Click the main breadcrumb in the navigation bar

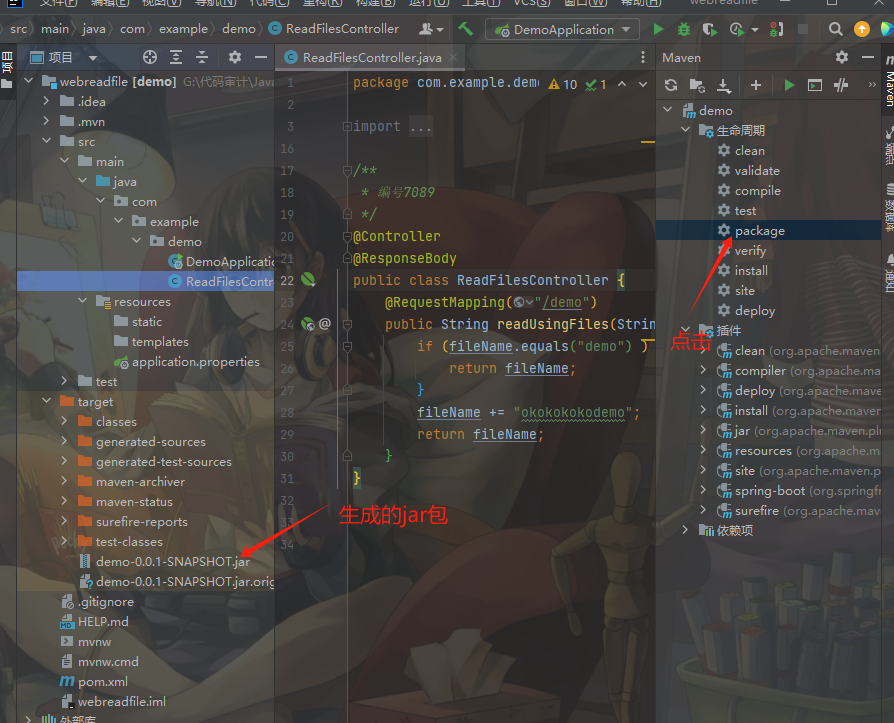tap(55, 29)
